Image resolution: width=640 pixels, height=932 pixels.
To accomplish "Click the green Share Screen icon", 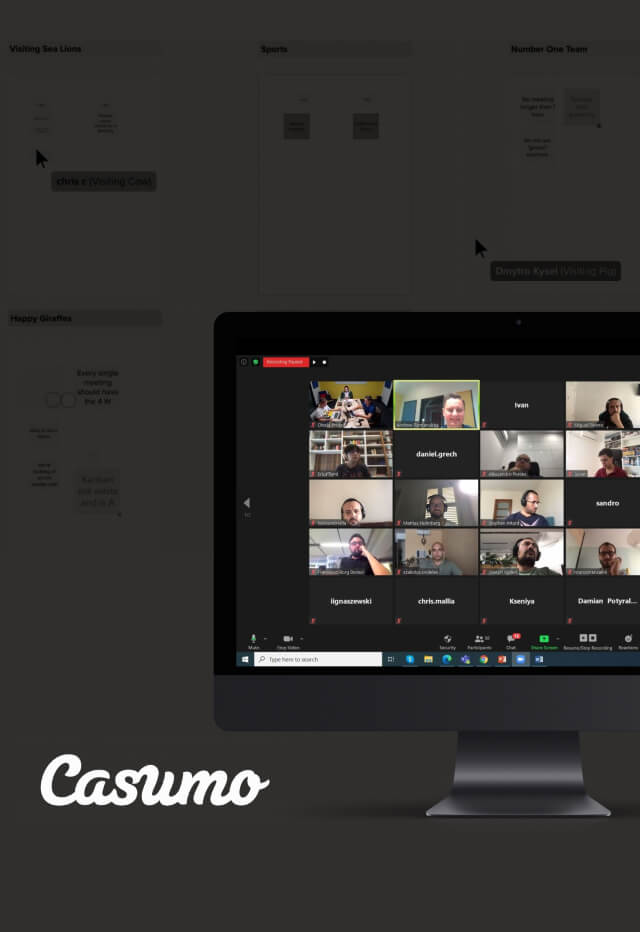I will 544,638.
